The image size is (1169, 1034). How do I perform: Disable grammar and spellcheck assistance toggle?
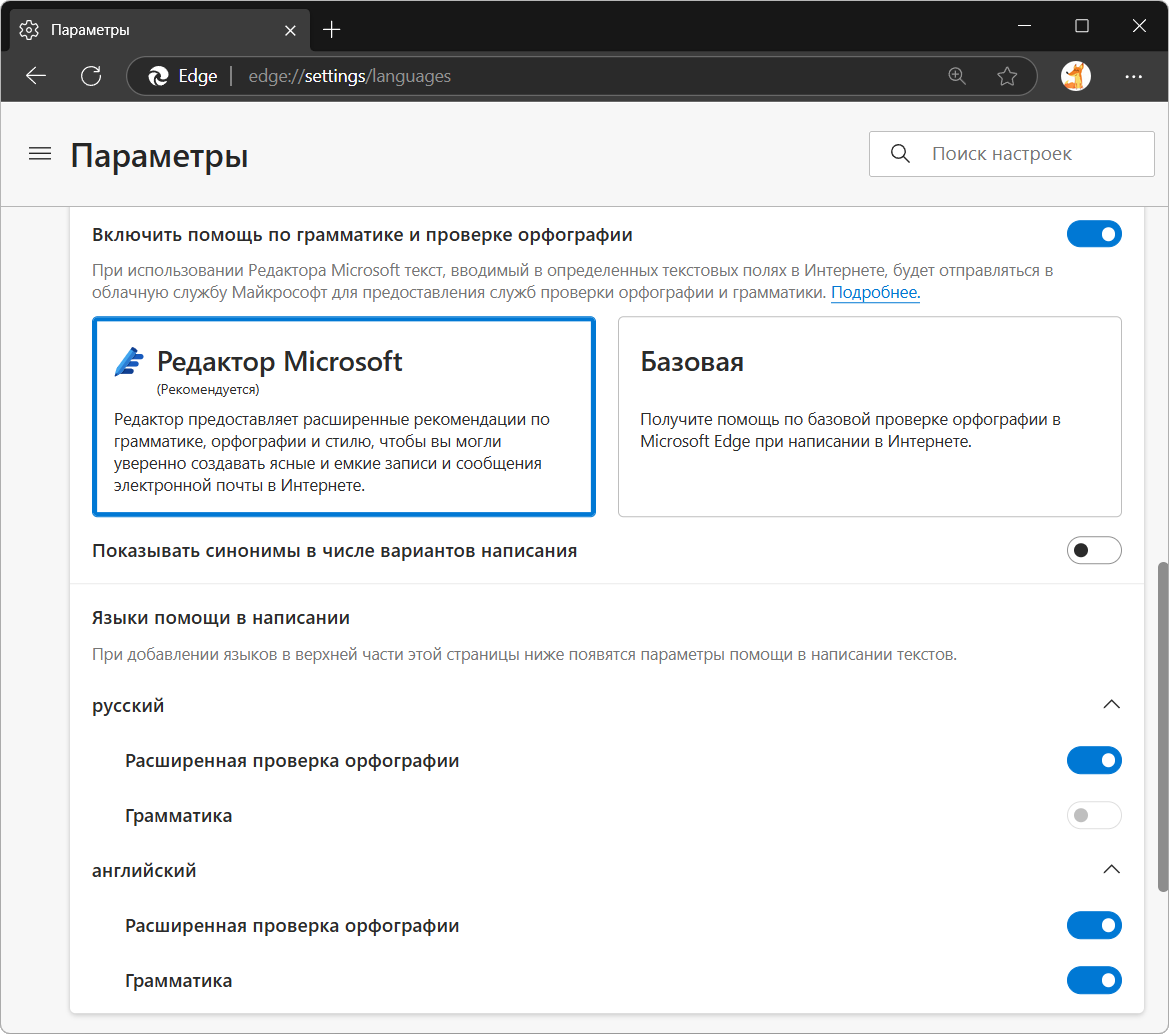tap(1094, 234)
